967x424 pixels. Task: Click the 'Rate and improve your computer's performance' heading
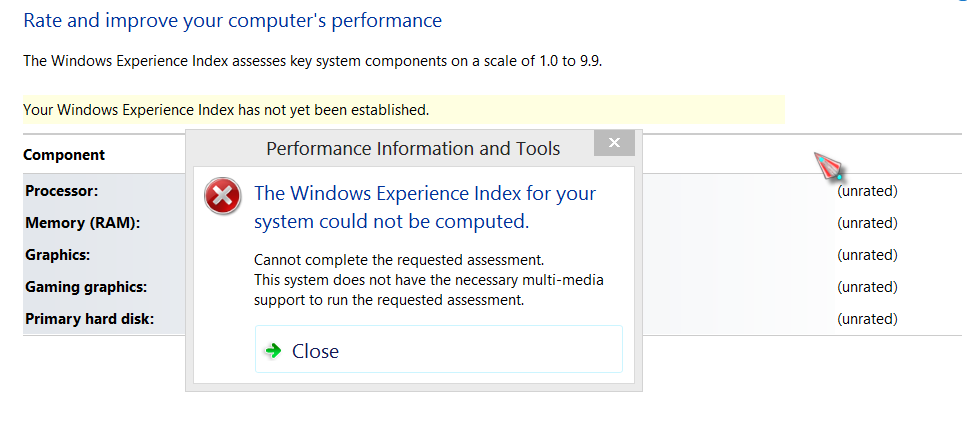232,20
